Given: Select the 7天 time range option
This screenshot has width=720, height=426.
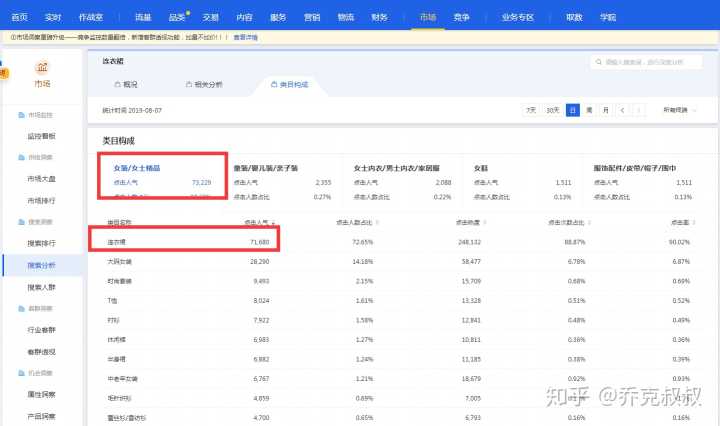Looking at the screenshot, I should 531,110.
